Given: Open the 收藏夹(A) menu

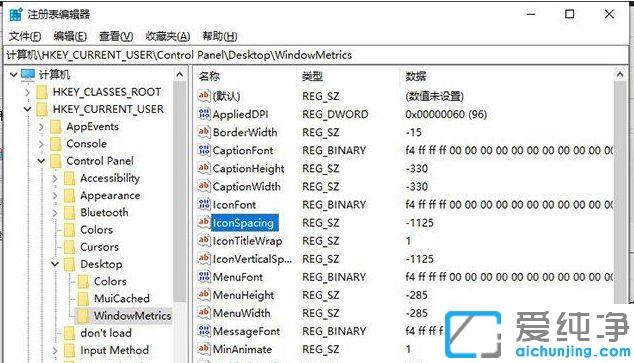Looking at the screenshot, I should (x=168, y=36).
